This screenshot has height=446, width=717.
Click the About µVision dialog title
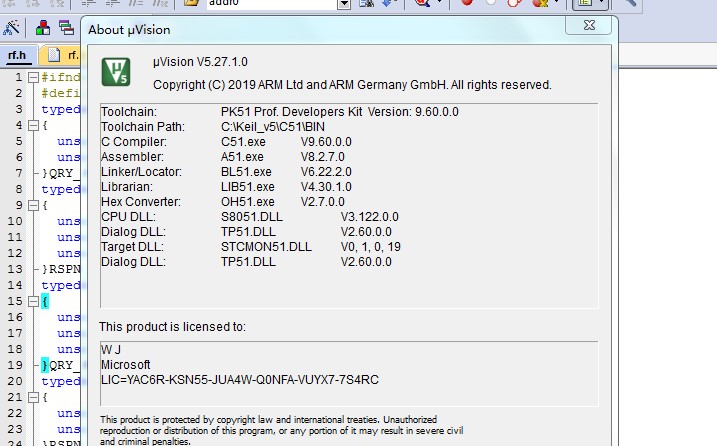click(129, 30)
